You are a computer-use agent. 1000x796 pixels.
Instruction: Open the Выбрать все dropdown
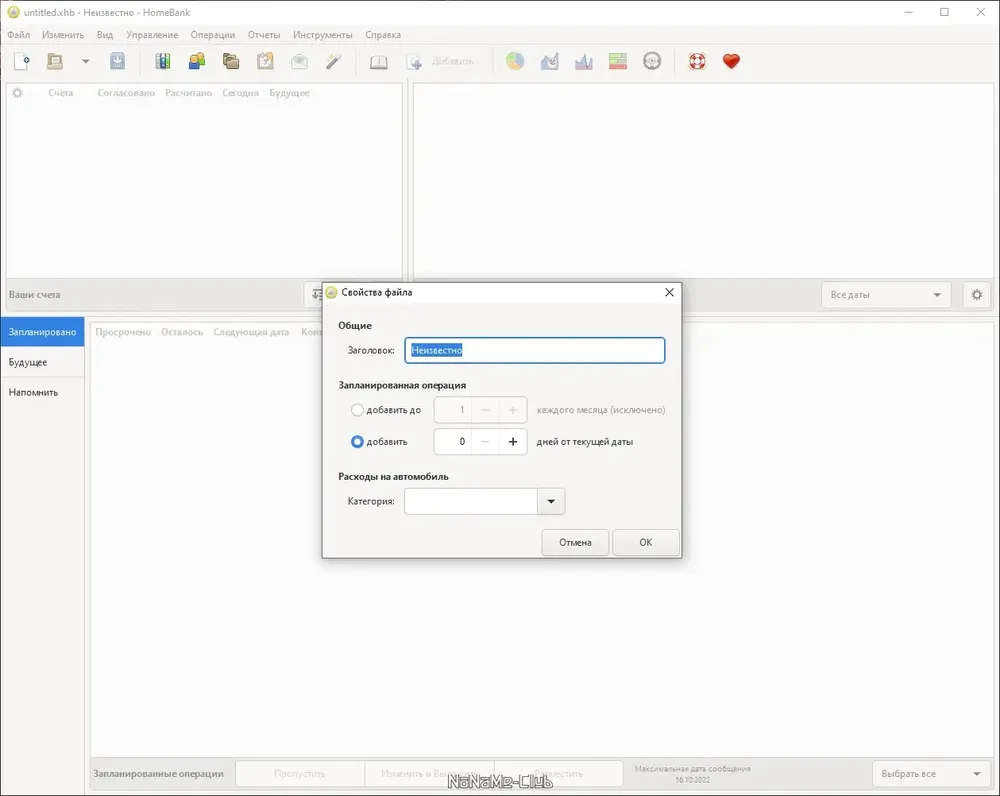(931, 774)
